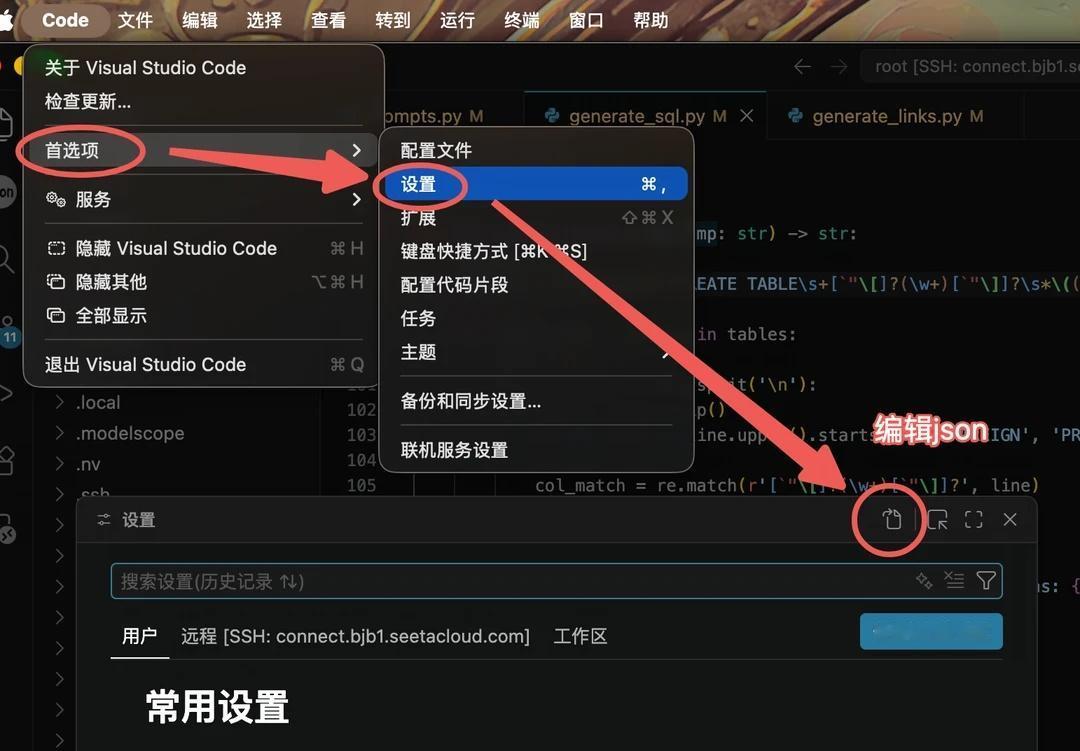Click line number 105 in editor

point(362,486)
